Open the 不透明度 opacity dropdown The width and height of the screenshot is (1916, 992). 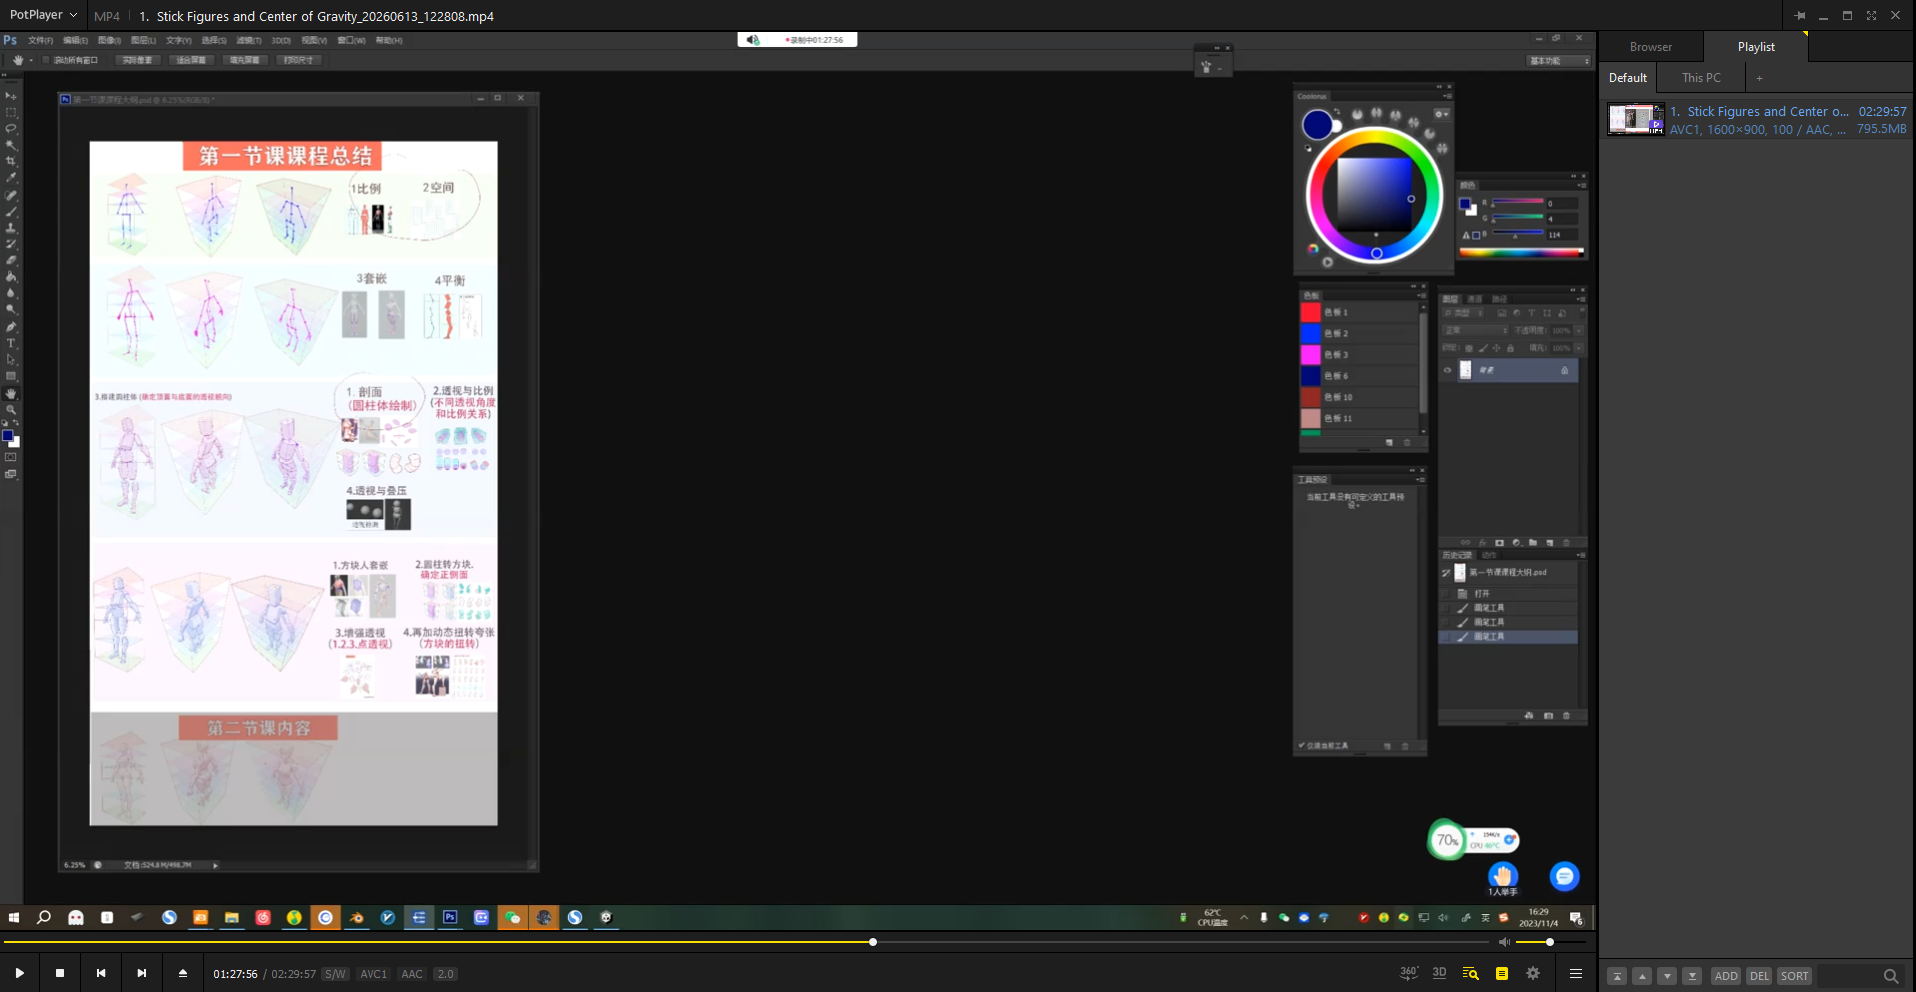(x=1579, y=330)
